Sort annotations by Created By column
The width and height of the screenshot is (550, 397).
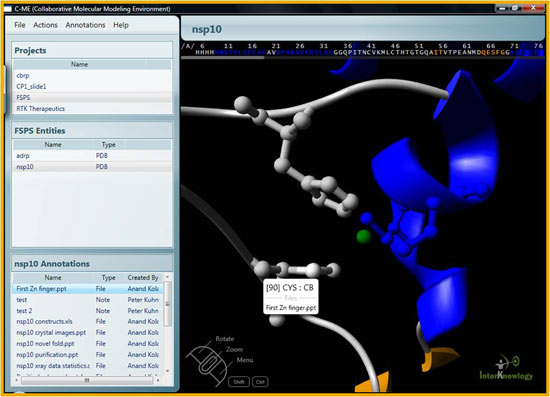(143, 277)
